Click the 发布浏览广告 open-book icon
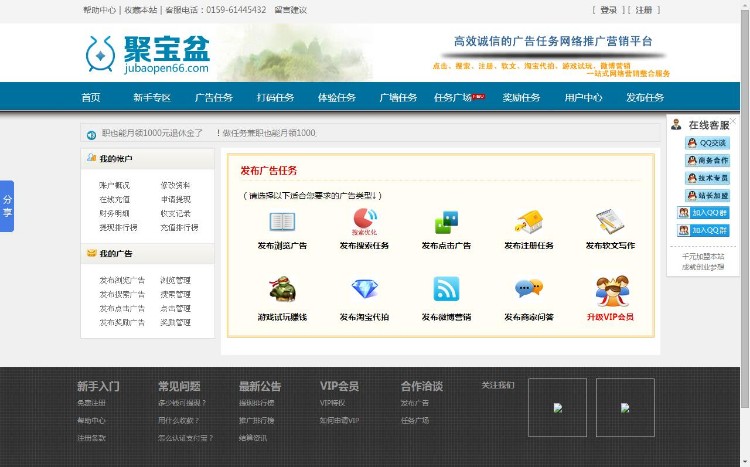Viewport: 750px width, 467px height. [282, 222]
